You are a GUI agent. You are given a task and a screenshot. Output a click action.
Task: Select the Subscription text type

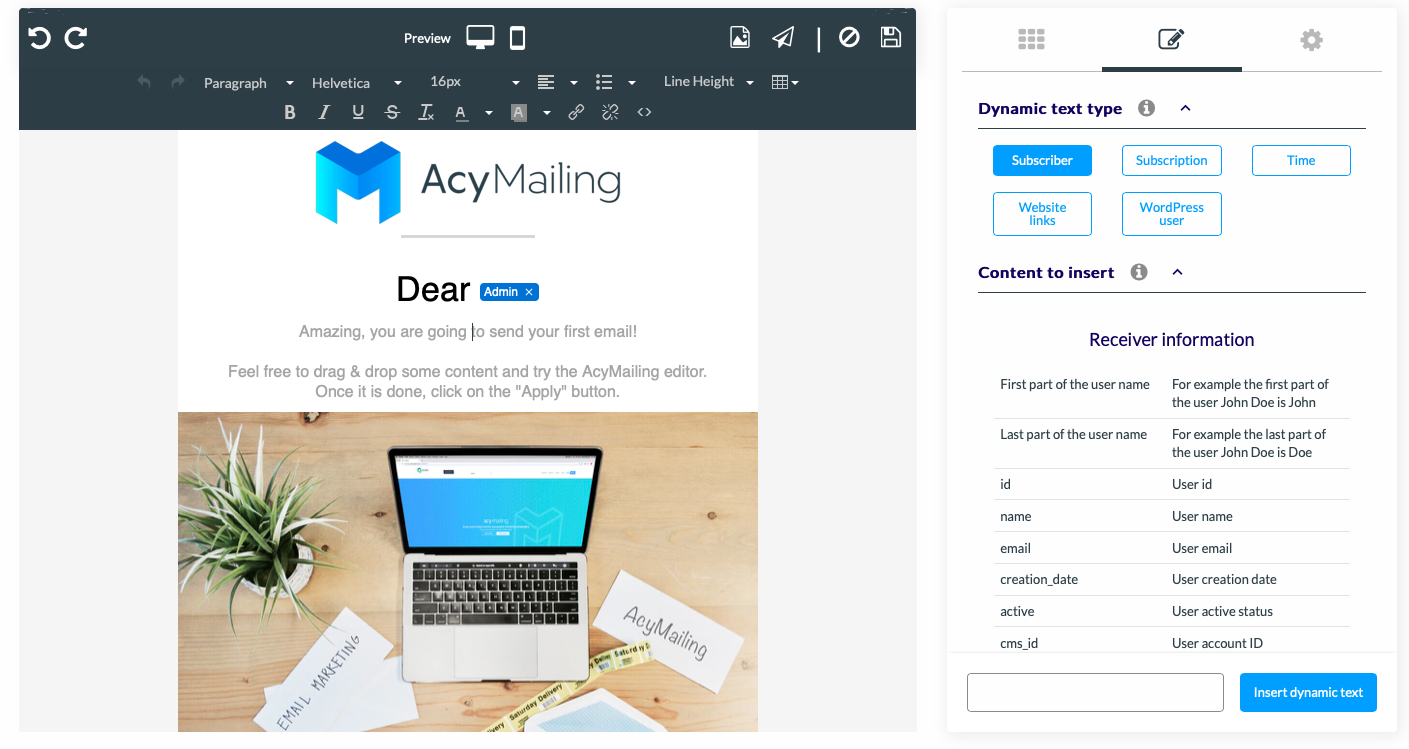click(x=1171, y=160)
